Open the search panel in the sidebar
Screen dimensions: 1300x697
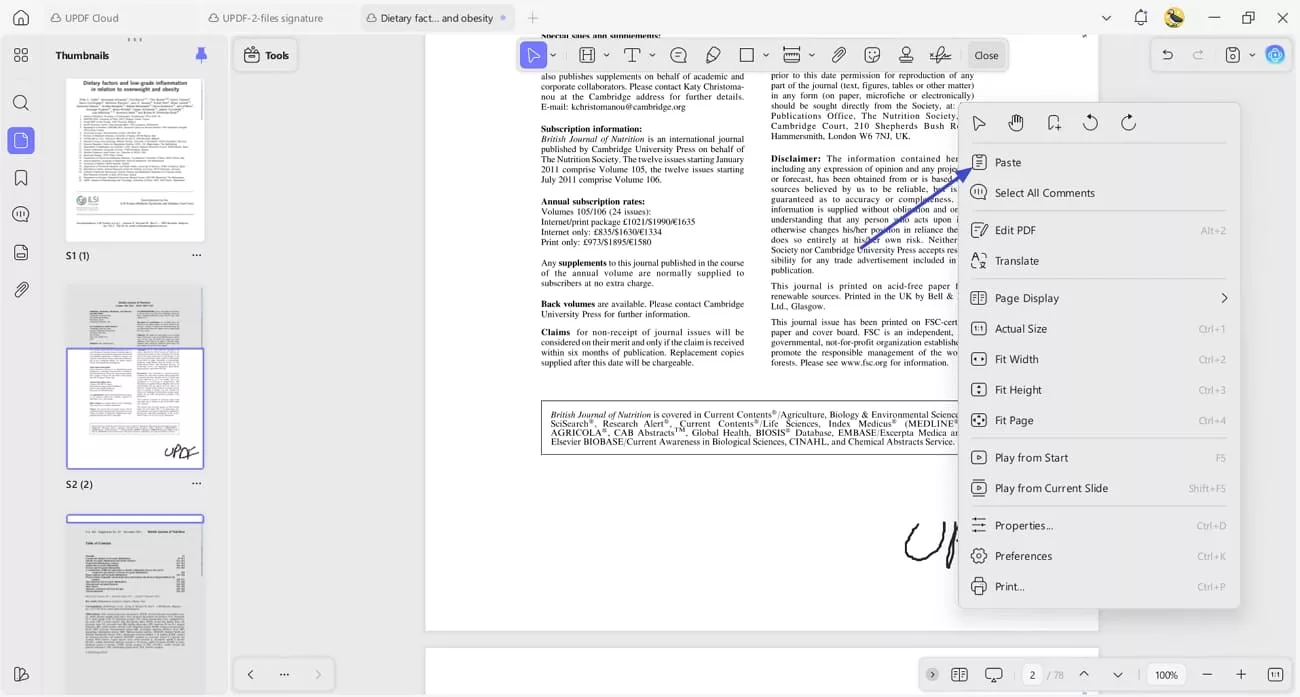tap(21, 103)
